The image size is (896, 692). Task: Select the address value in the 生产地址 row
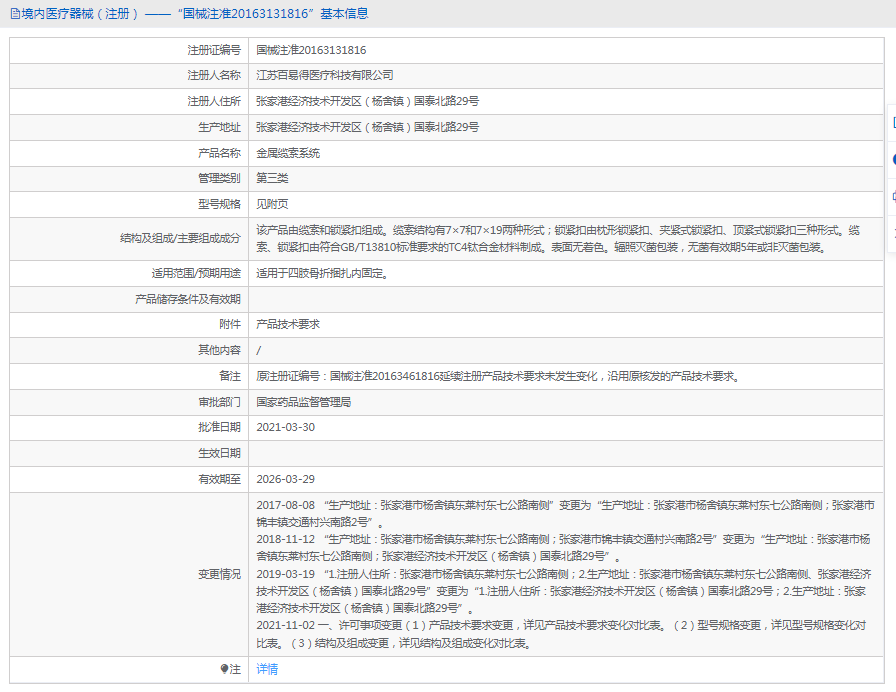click(367, 127)
